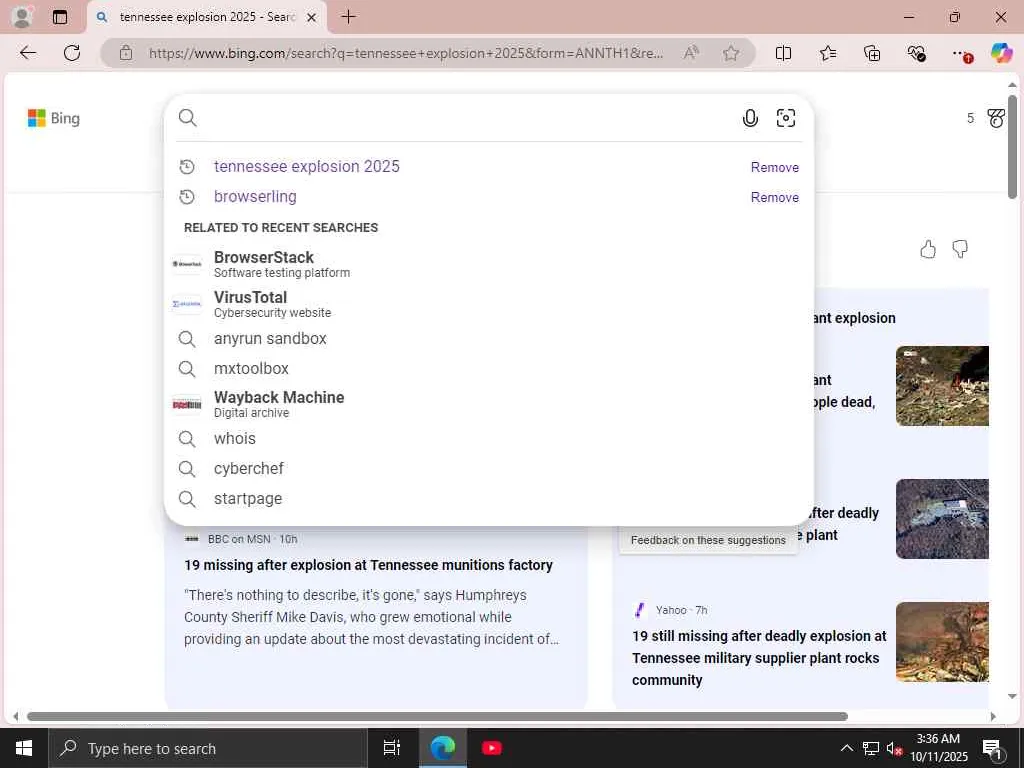Open tab actions menu

[x=60, y=17]
